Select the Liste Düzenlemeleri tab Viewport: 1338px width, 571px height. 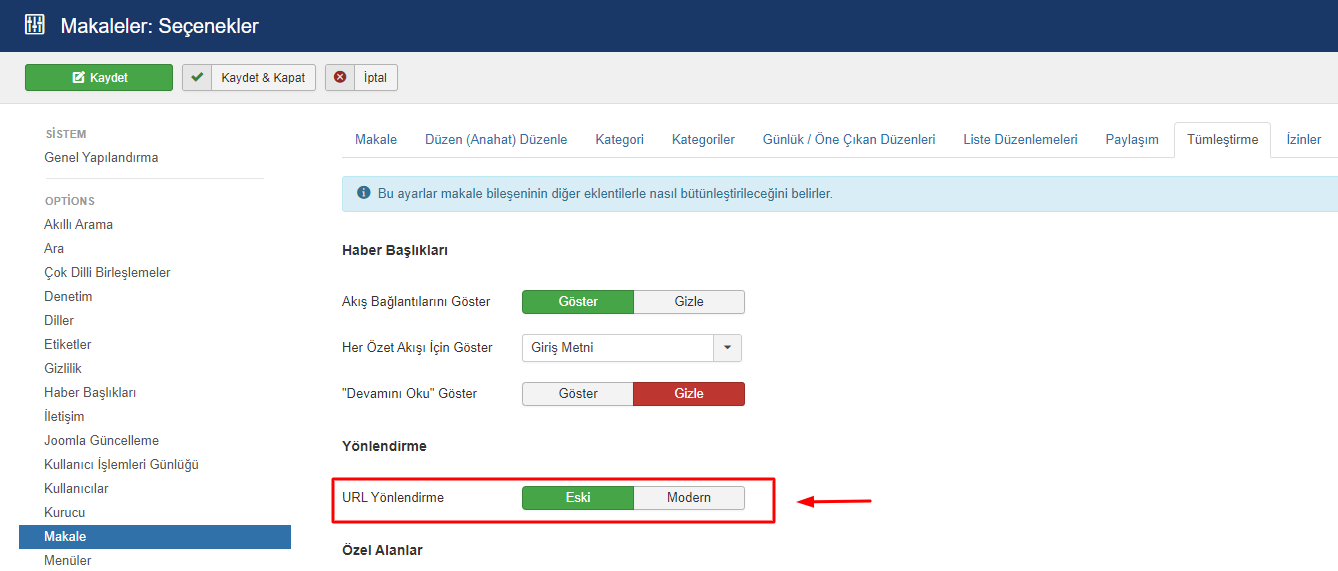[x=1020, y=140]
